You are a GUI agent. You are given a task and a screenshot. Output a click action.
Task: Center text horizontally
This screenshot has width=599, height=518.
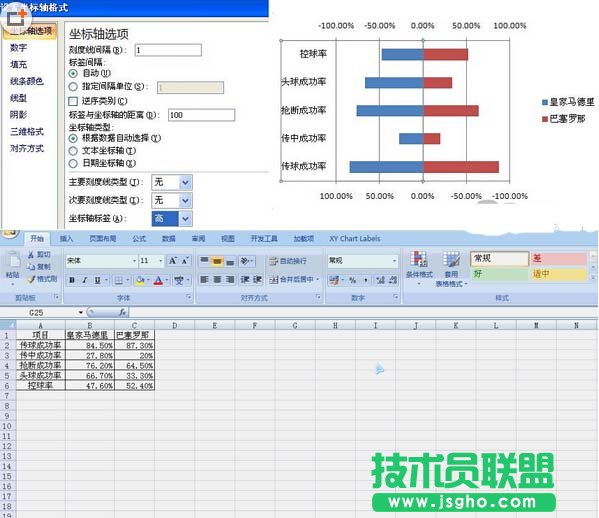pyautogui.click(x=217, y=280)
